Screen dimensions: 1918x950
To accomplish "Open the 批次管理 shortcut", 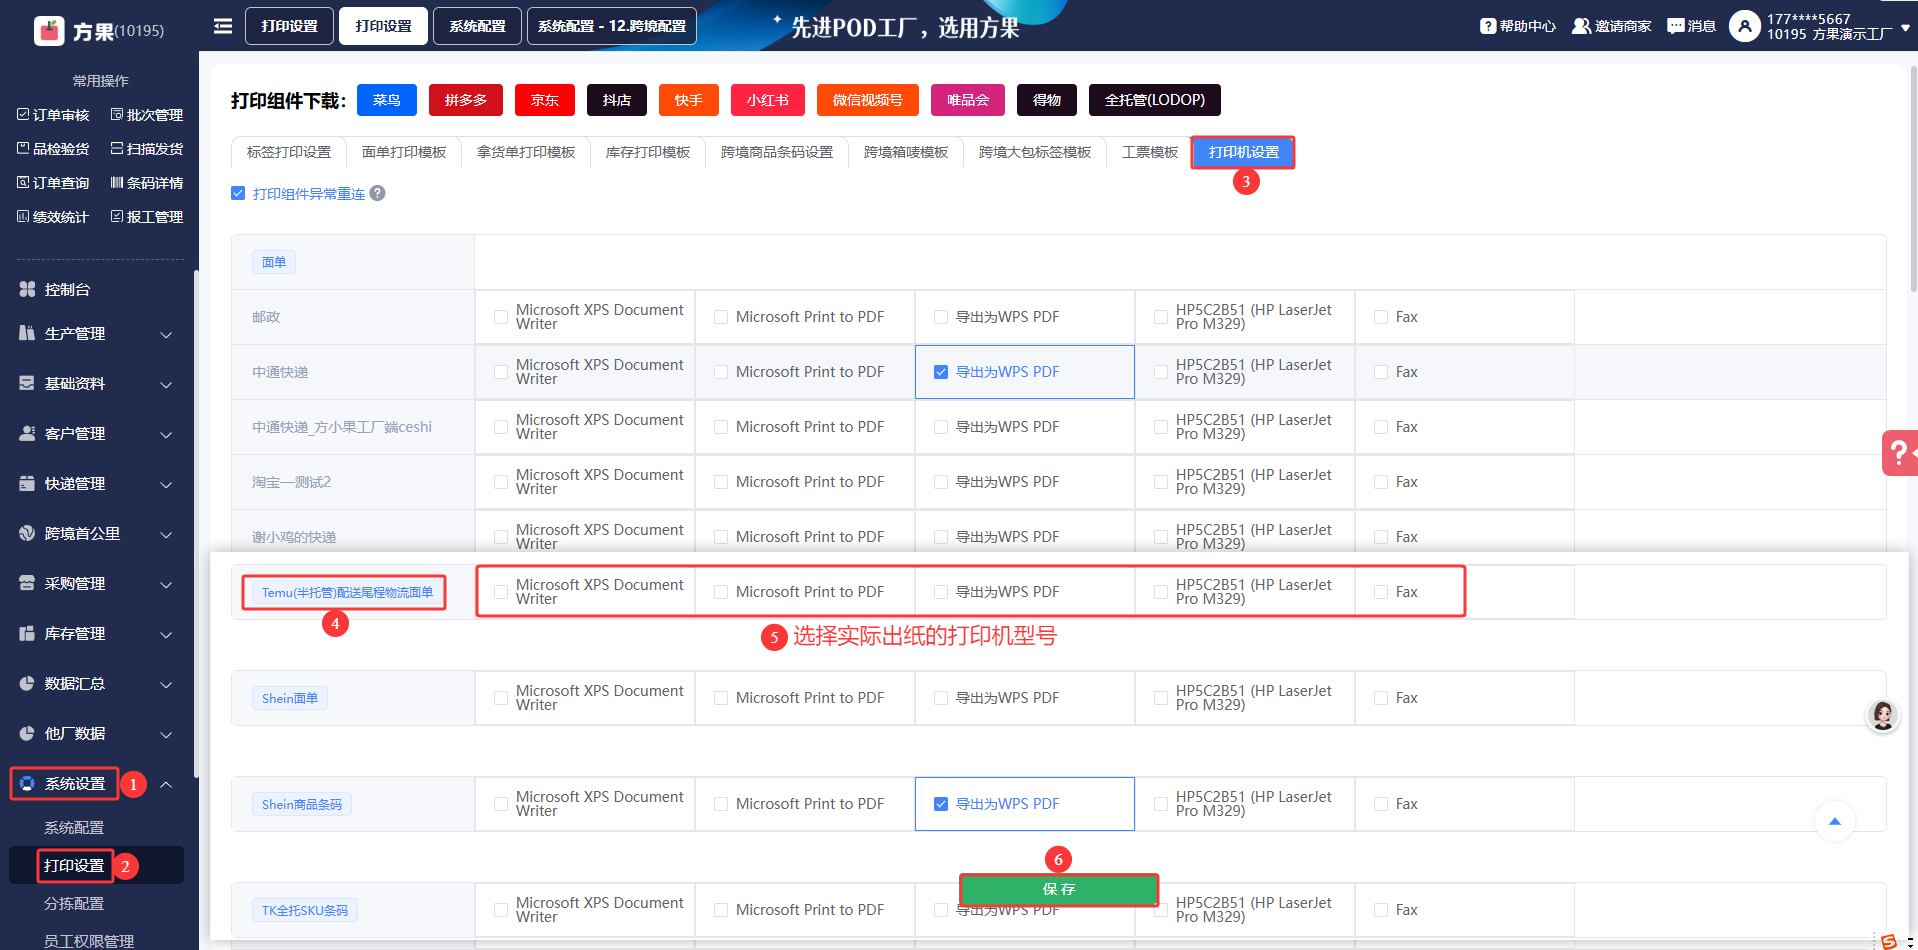I will click(x=146, y=115).
